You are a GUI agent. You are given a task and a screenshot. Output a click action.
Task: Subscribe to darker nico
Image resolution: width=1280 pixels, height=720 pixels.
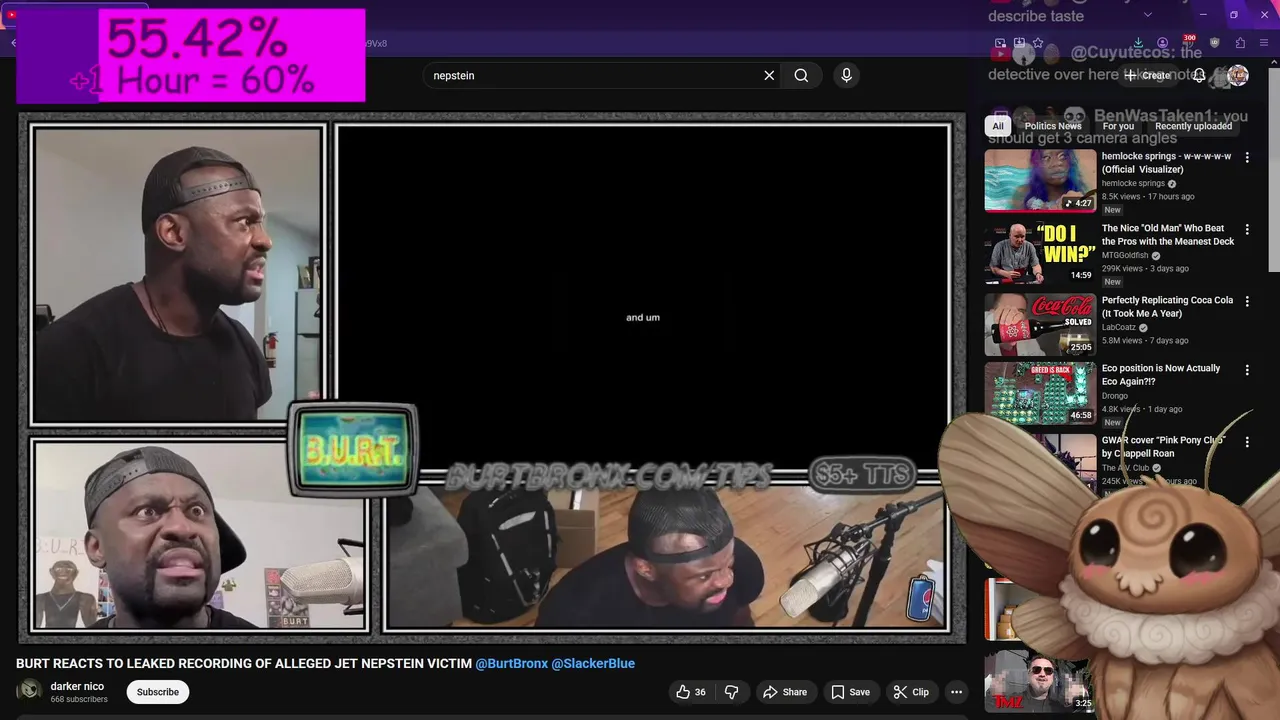coord(158,692)
